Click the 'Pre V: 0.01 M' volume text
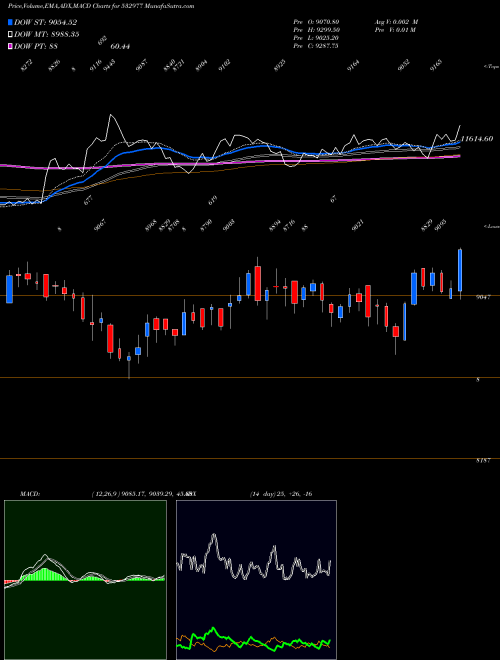Image resolution: width=500 pixels, height=660 pixels. [395, 30]
